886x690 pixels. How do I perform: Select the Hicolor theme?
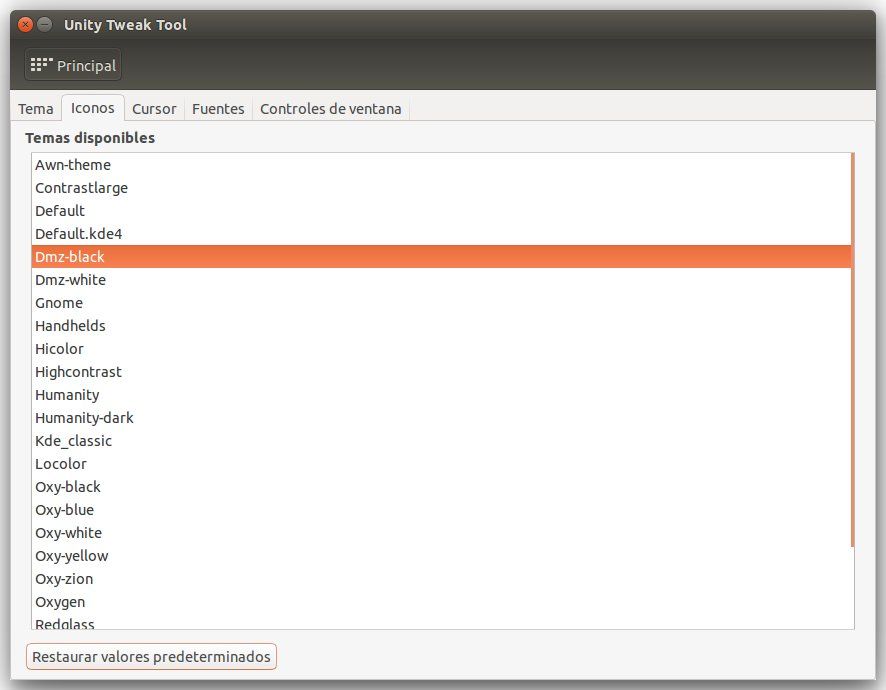[441, 349]
